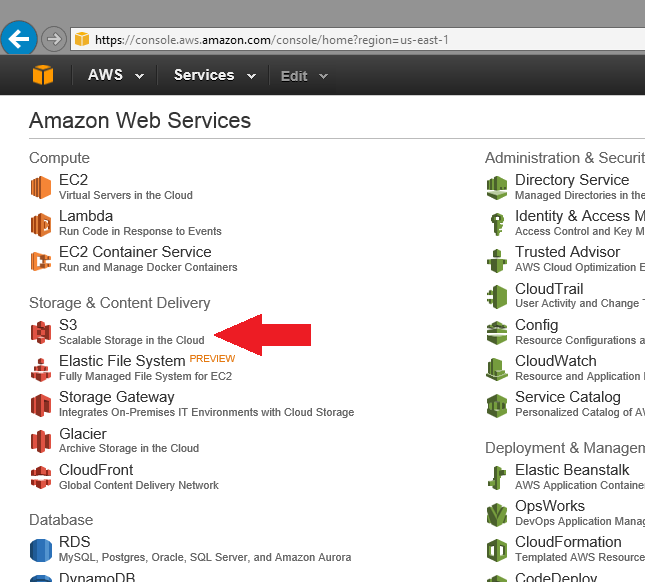Open the RDS link

point(74,542)
